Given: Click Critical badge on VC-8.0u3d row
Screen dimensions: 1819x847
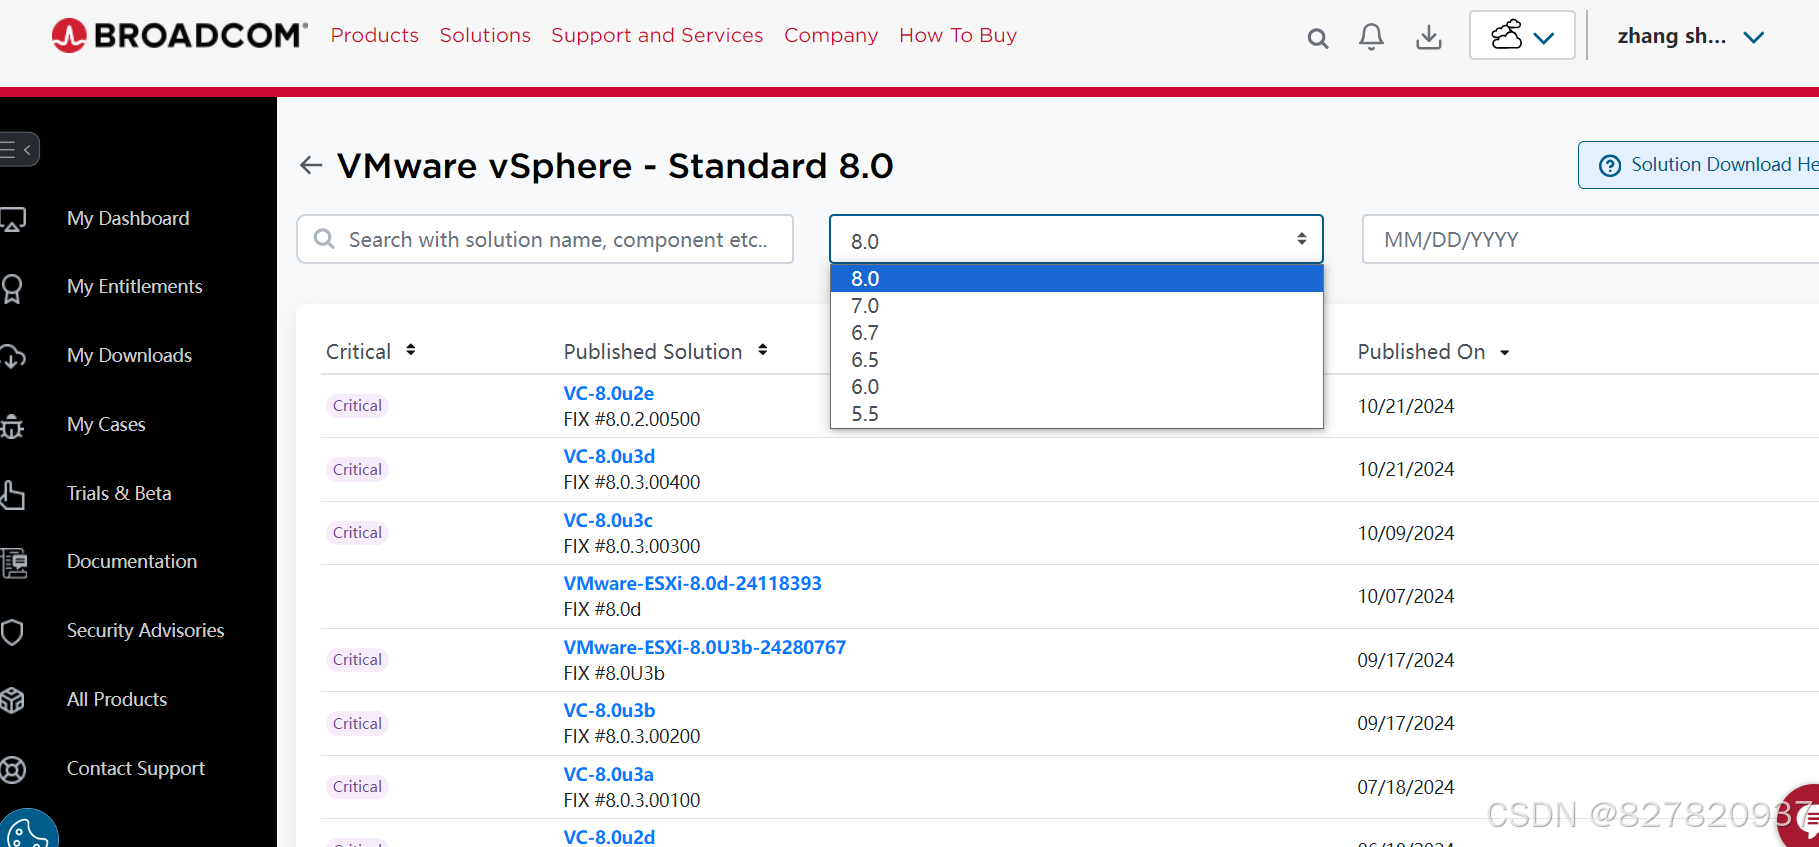Looking at the screenshot, I should coord(357,470).
